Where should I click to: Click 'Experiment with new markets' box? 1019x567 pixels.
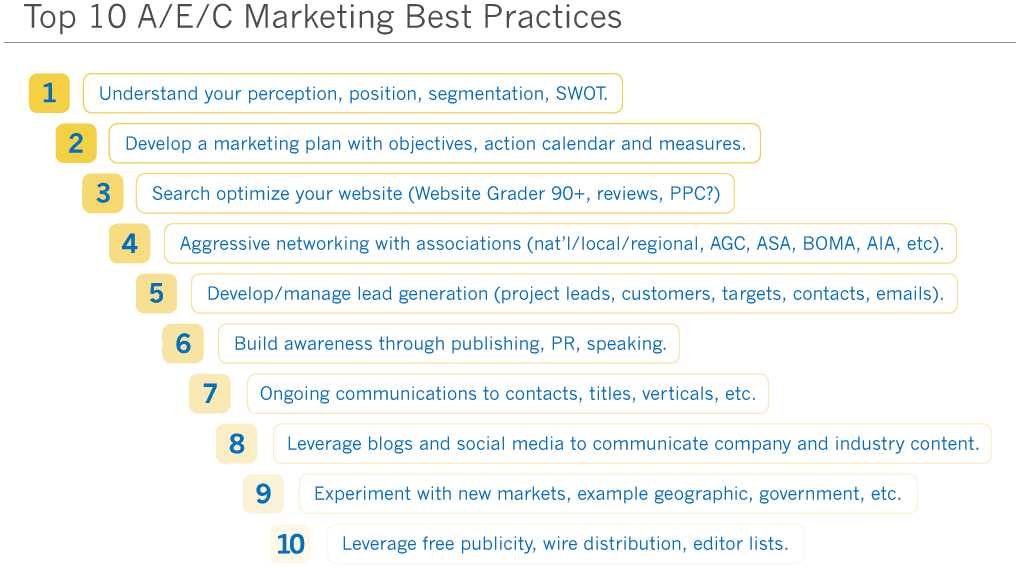coord(608,494)
